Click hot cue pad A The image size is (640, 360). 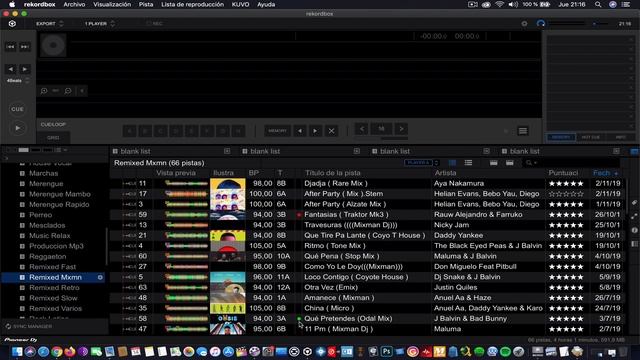129,131
